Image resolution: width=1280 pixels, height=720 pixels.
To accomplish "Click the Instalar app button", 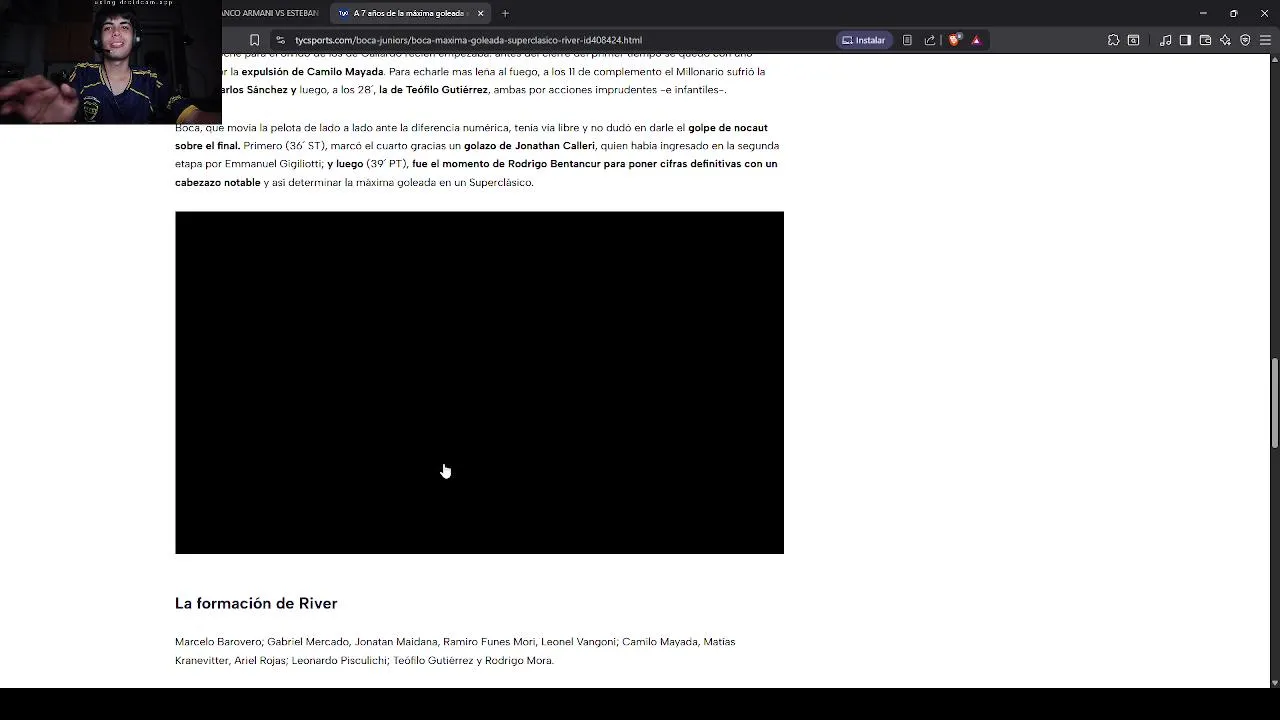I will [864, 40].
